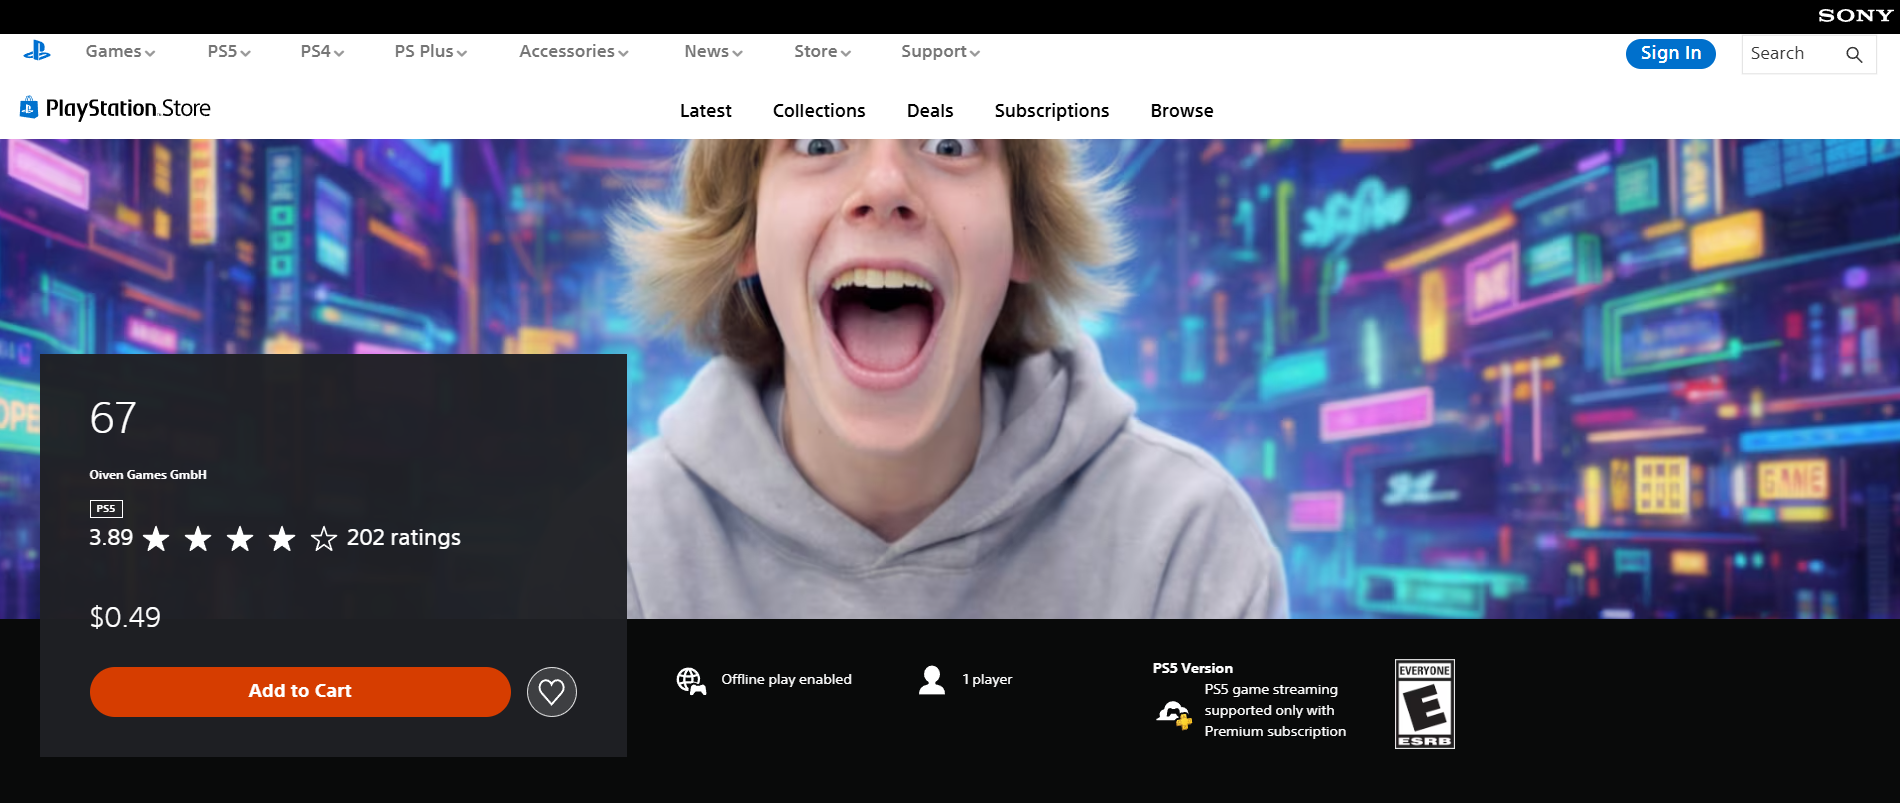The image size is (1900, 803).
Task: Click the search magnifier icon
Action: pos(1854,54)
